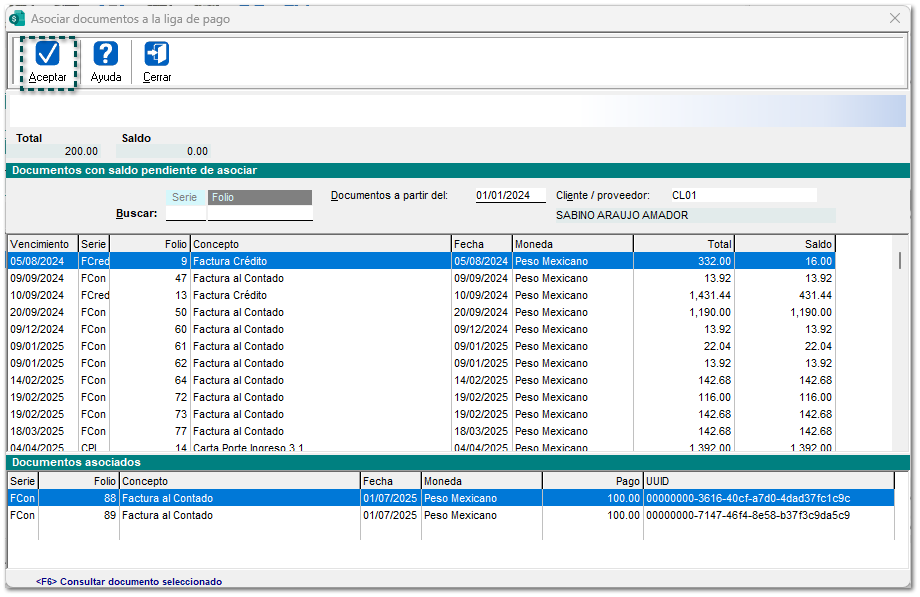The height and width of the screenshot is (597, 920).
Task: Click the Buscar folio input field
Action: pyautogui.click(x=259, y=214)
